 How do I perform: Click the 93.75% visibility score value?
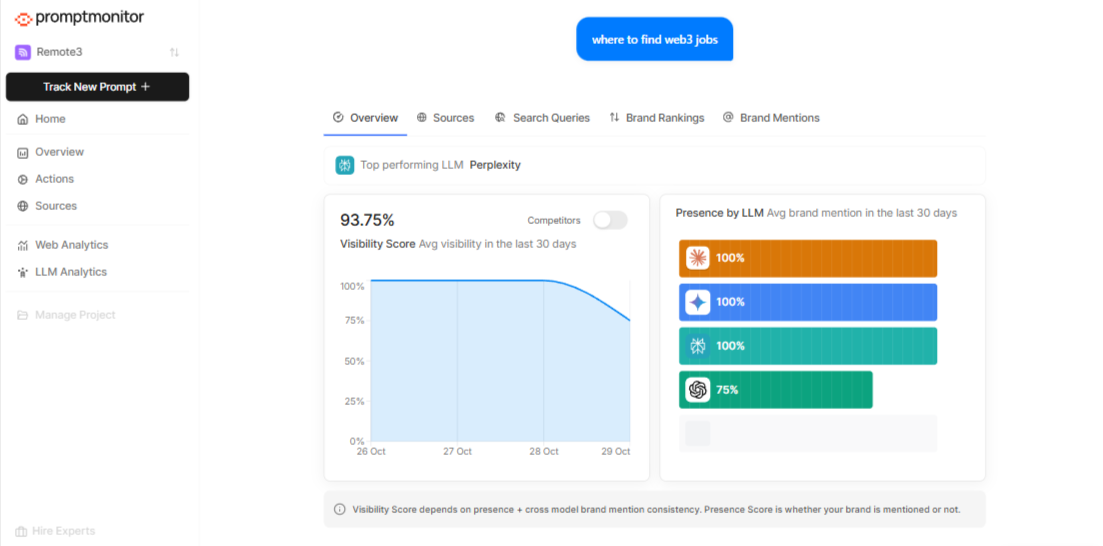367,220
